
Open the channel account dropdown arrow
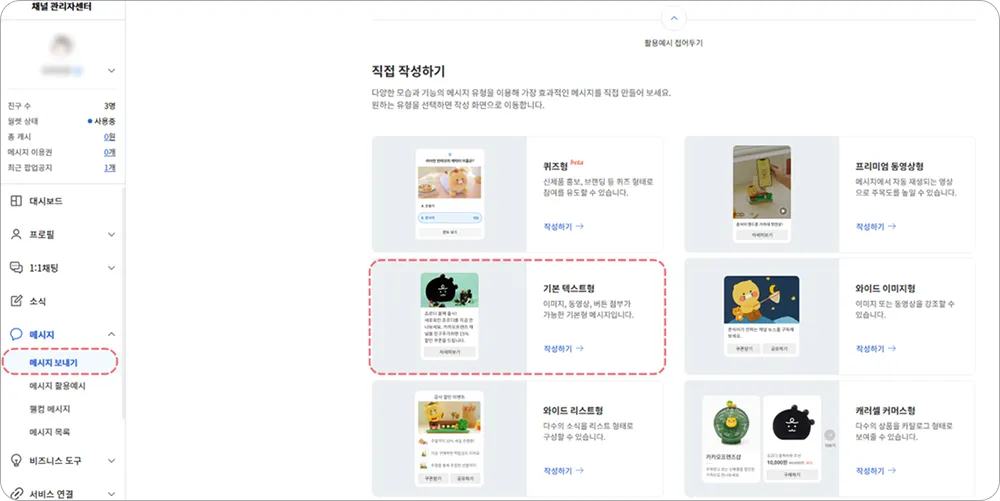112,71
